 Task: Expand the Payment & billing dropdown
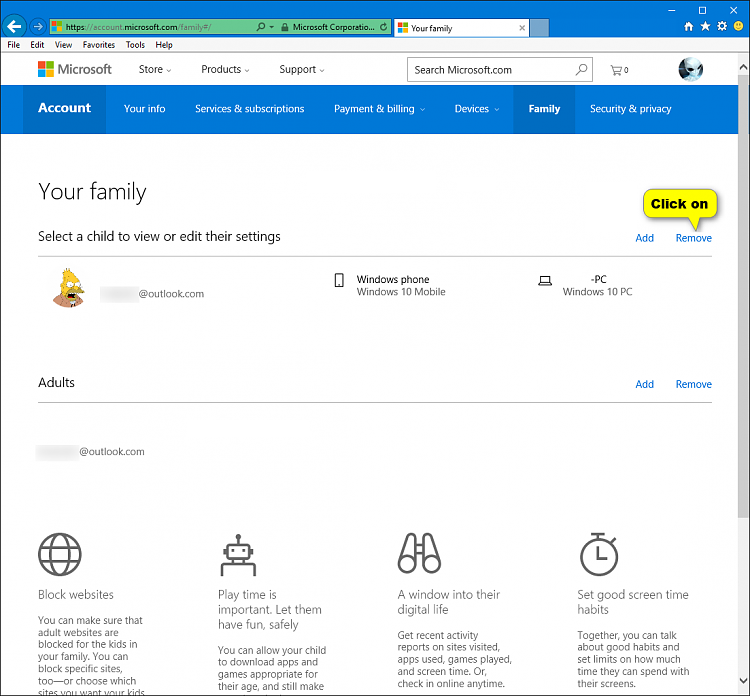pos(379,109)
